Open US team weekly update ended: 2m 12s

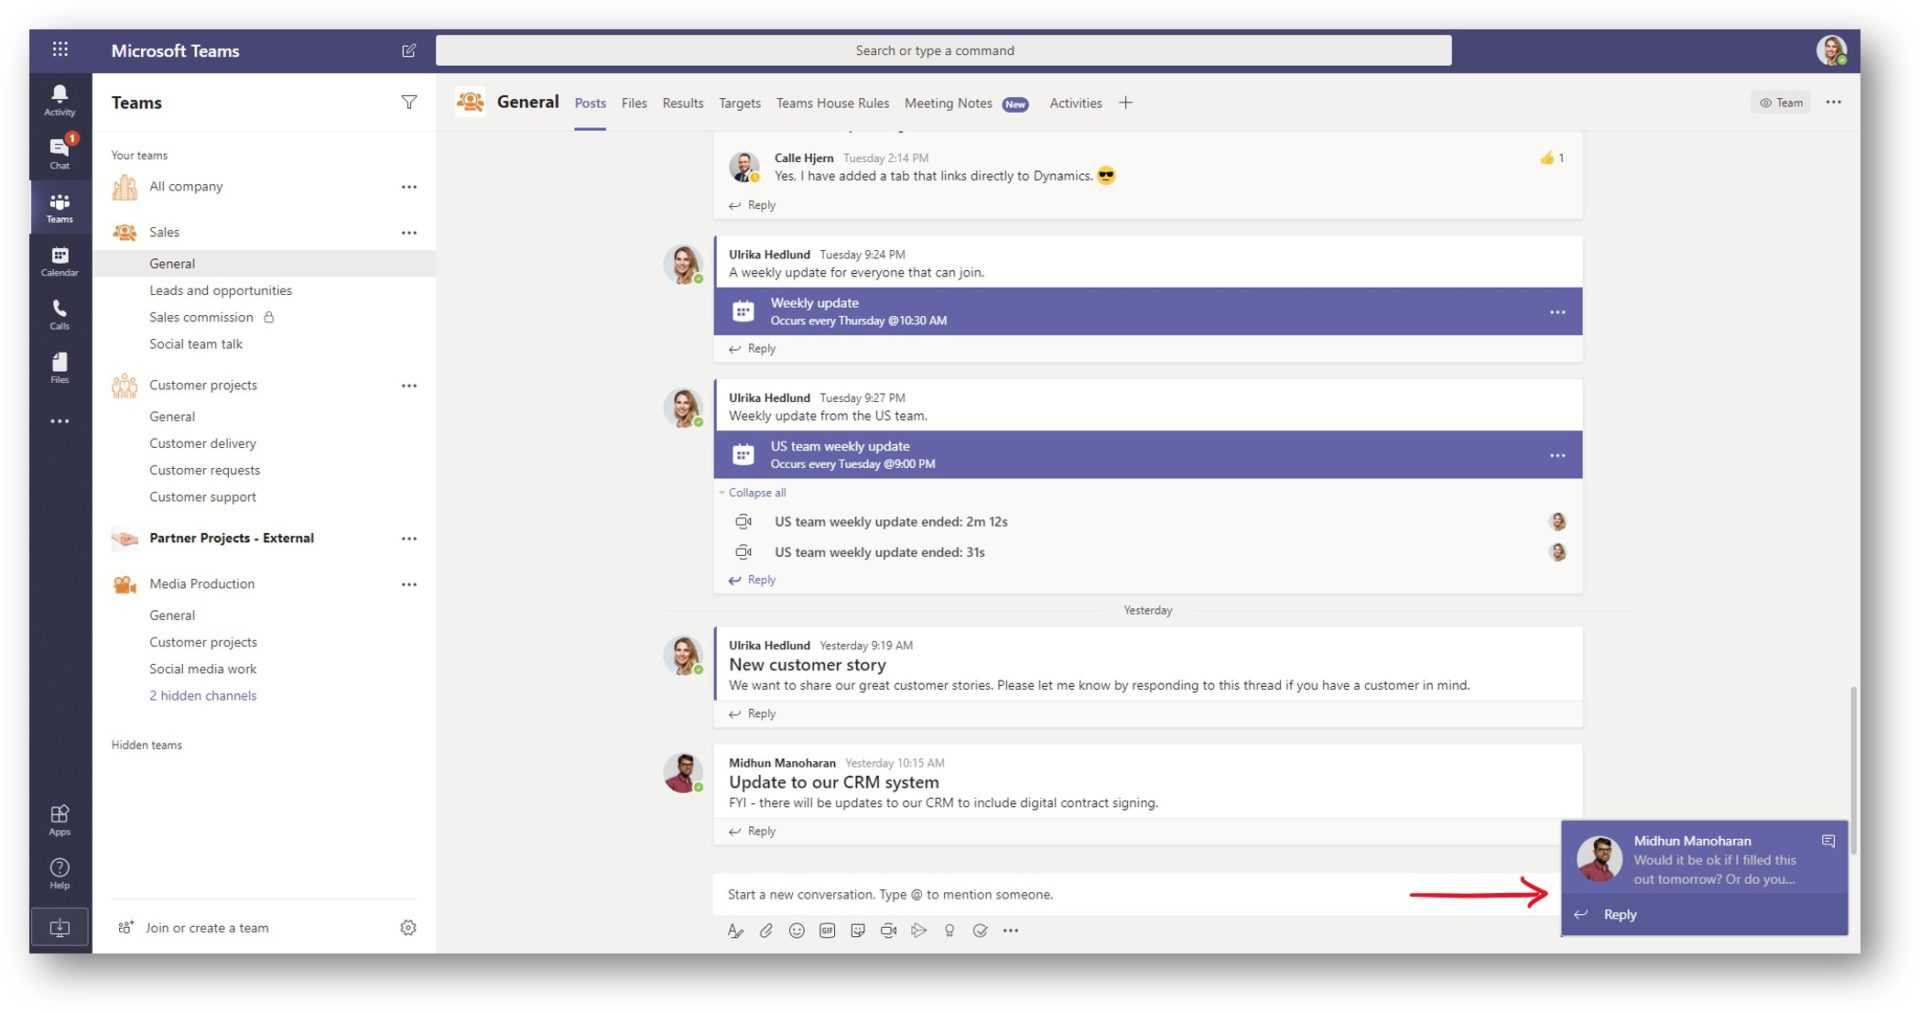pos(890,522)
